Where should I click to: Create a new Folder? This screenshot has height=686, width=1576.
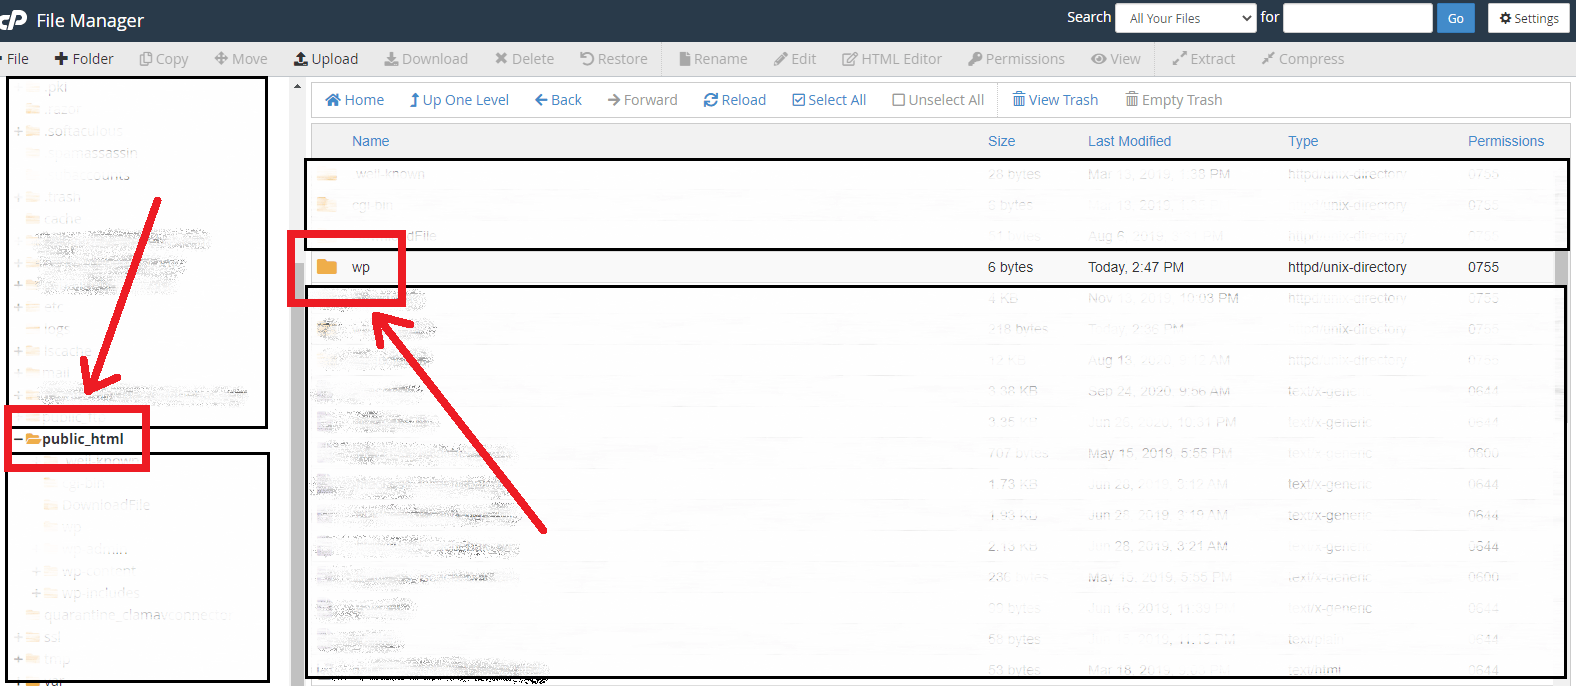coord(84,59)
